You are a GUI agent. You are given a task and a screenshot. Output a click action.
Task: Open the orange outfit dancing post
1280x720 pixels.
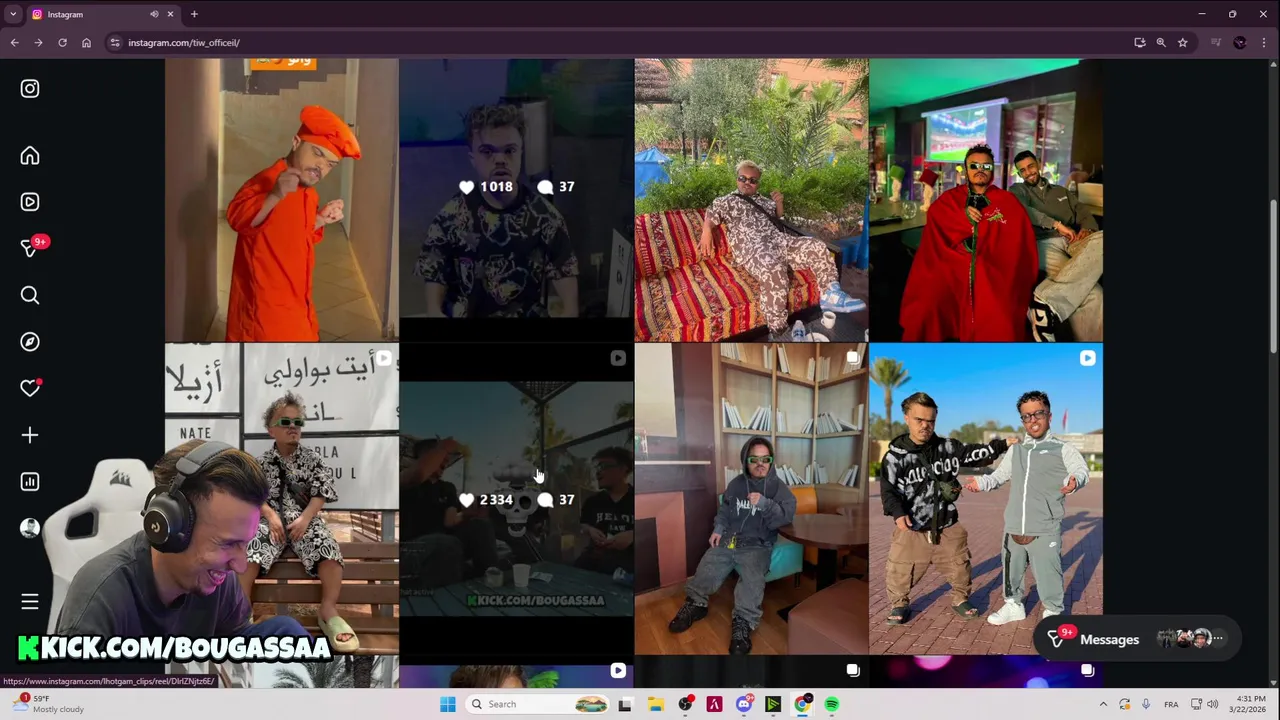281,200
